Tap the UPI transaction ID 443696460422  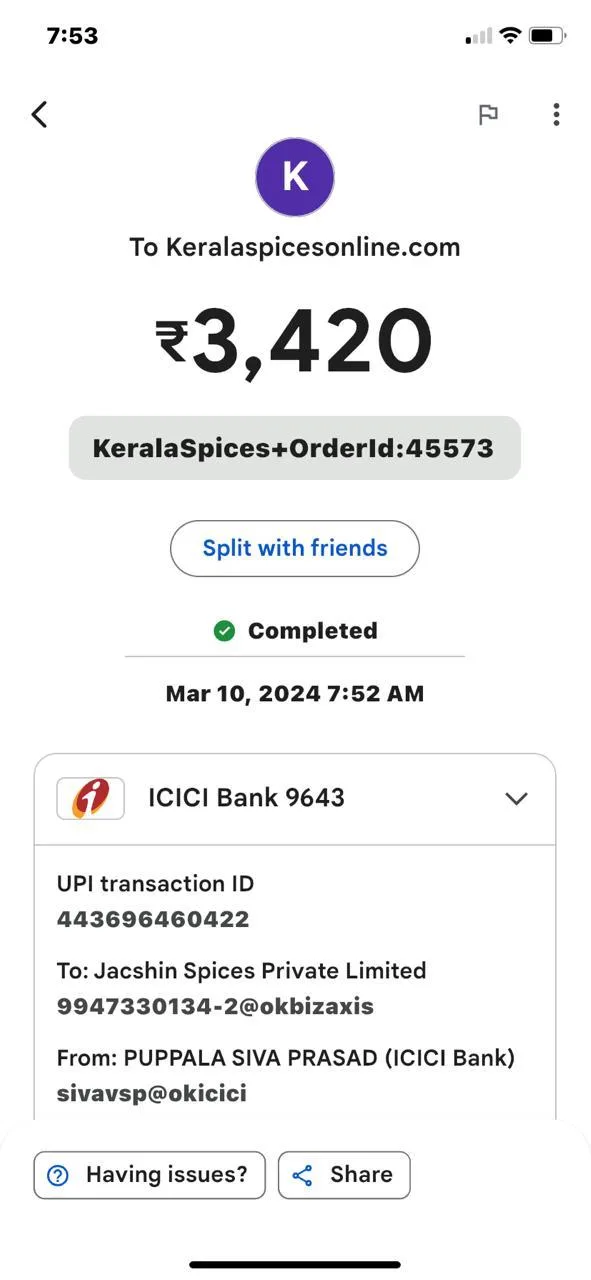tap(153, 919)
